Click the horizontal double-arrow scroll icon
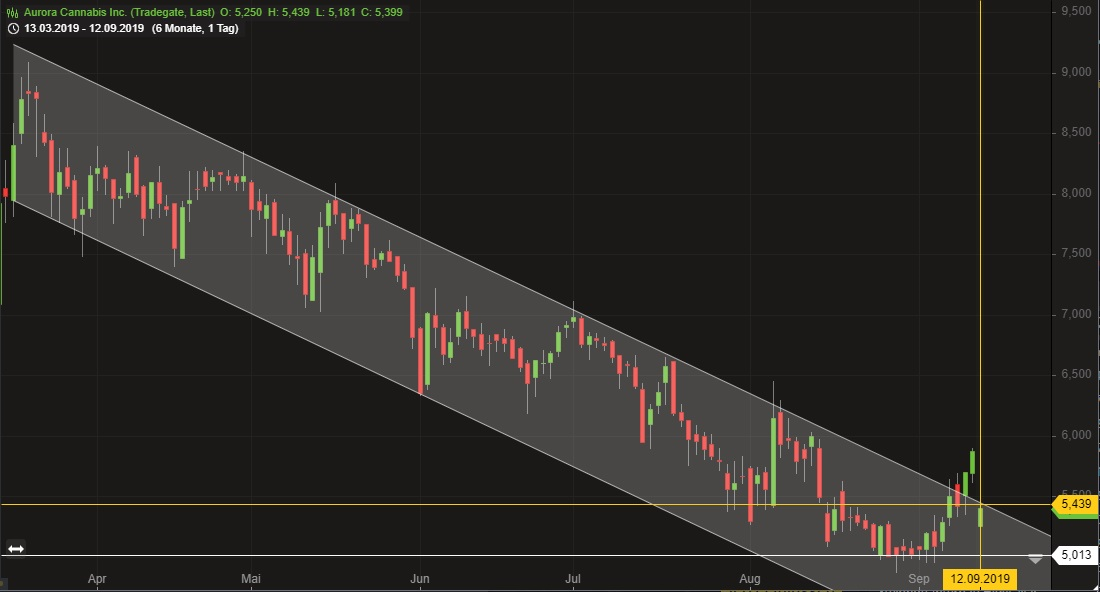The height and width of the screenshot is (592, 1100). coord(15,549)
